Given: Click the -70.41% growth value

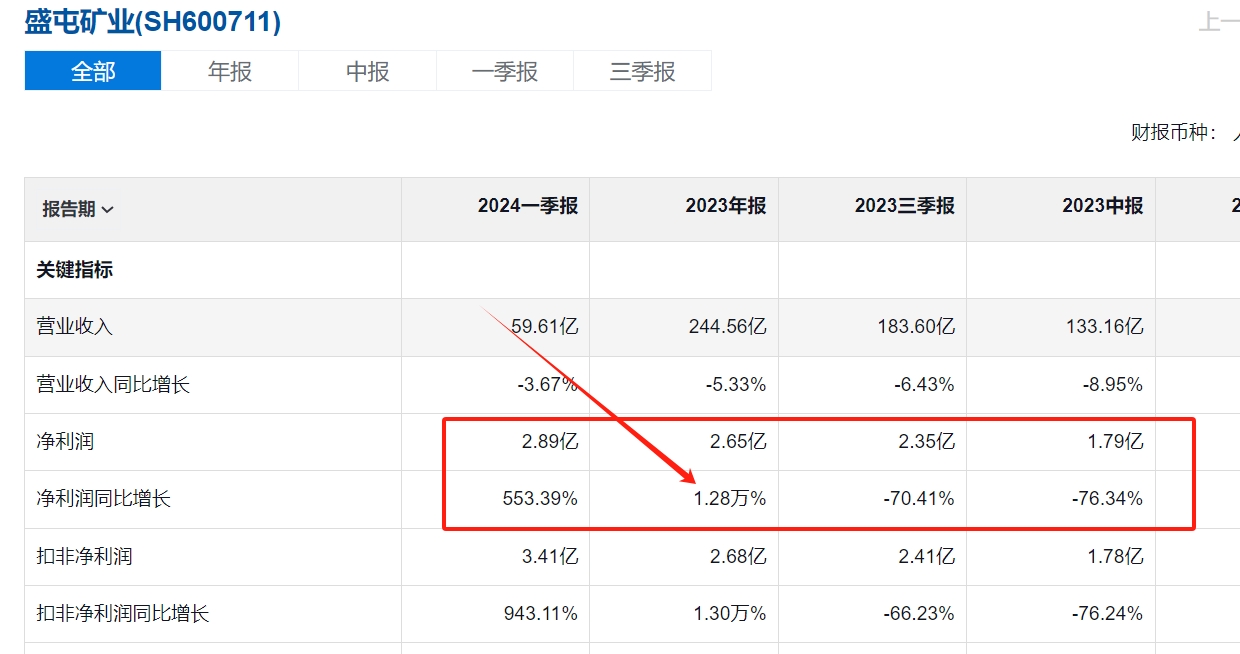Looking at the screenshot, I should click(x=918, y=498).
